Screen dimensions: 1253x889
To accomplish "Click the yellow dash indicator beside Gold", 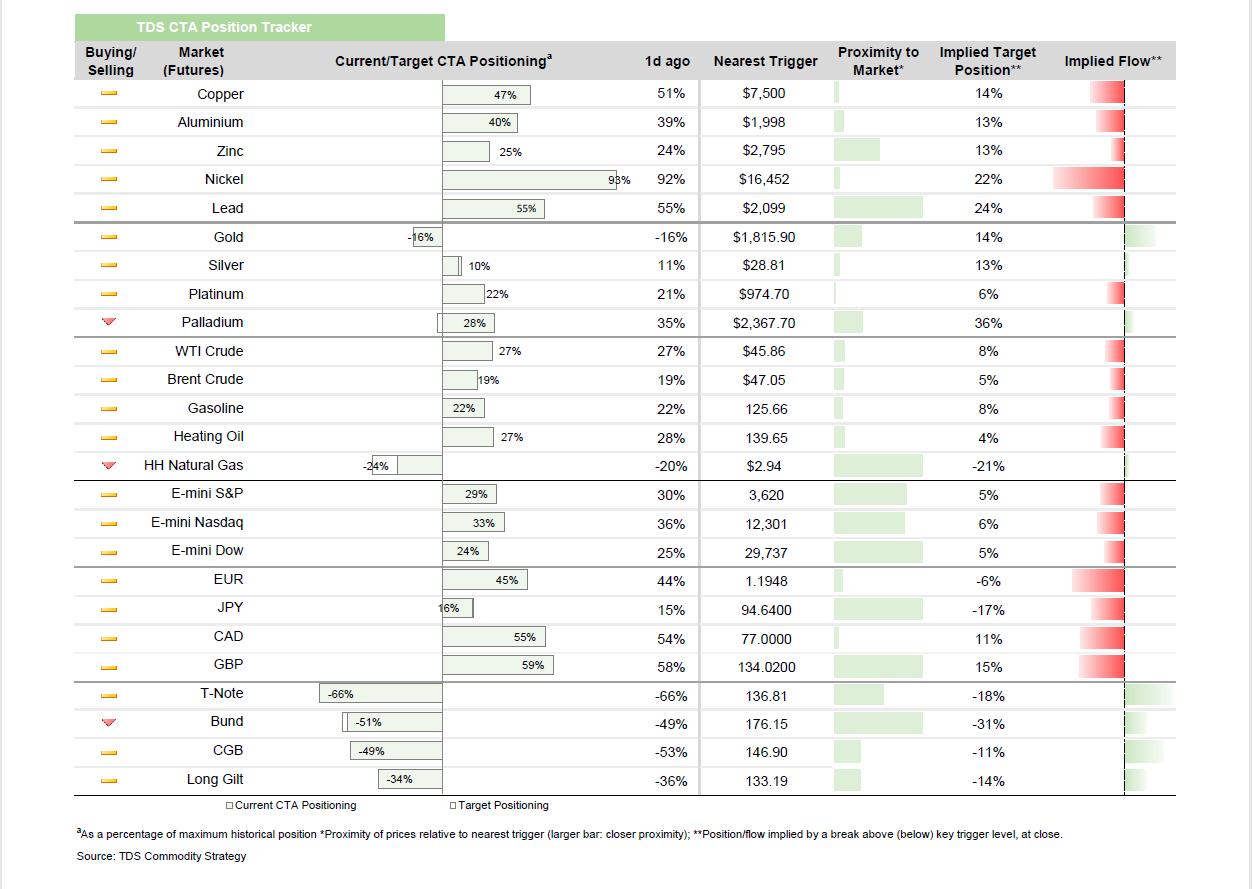I will [109, 237].
